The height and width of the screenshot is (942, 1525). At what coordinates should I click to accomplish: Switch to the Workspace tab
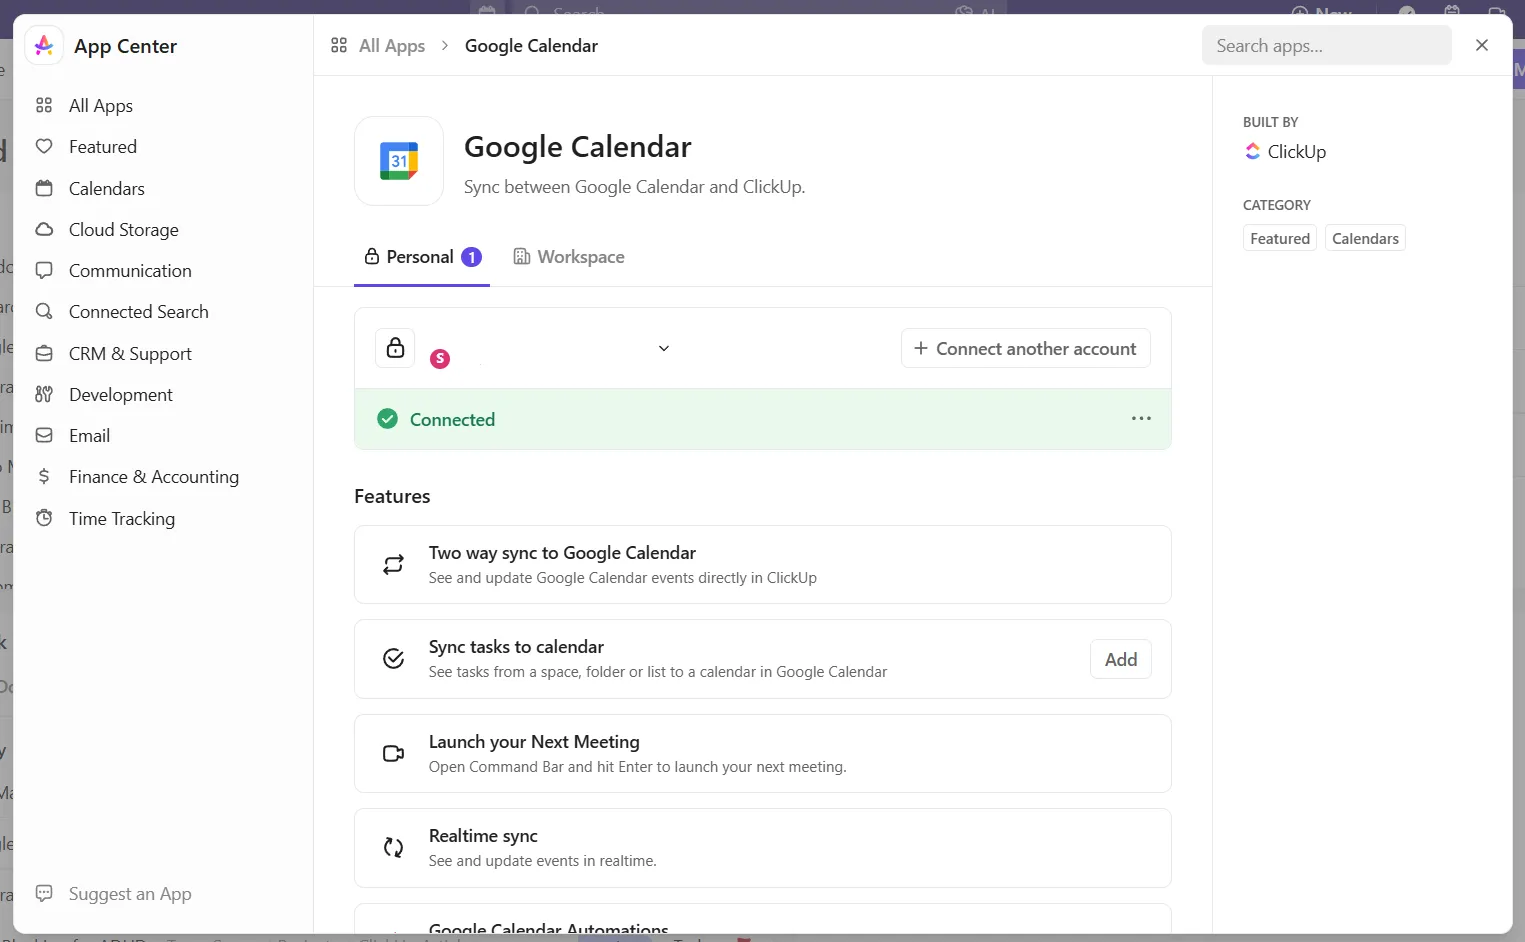(x=569, y=257)
